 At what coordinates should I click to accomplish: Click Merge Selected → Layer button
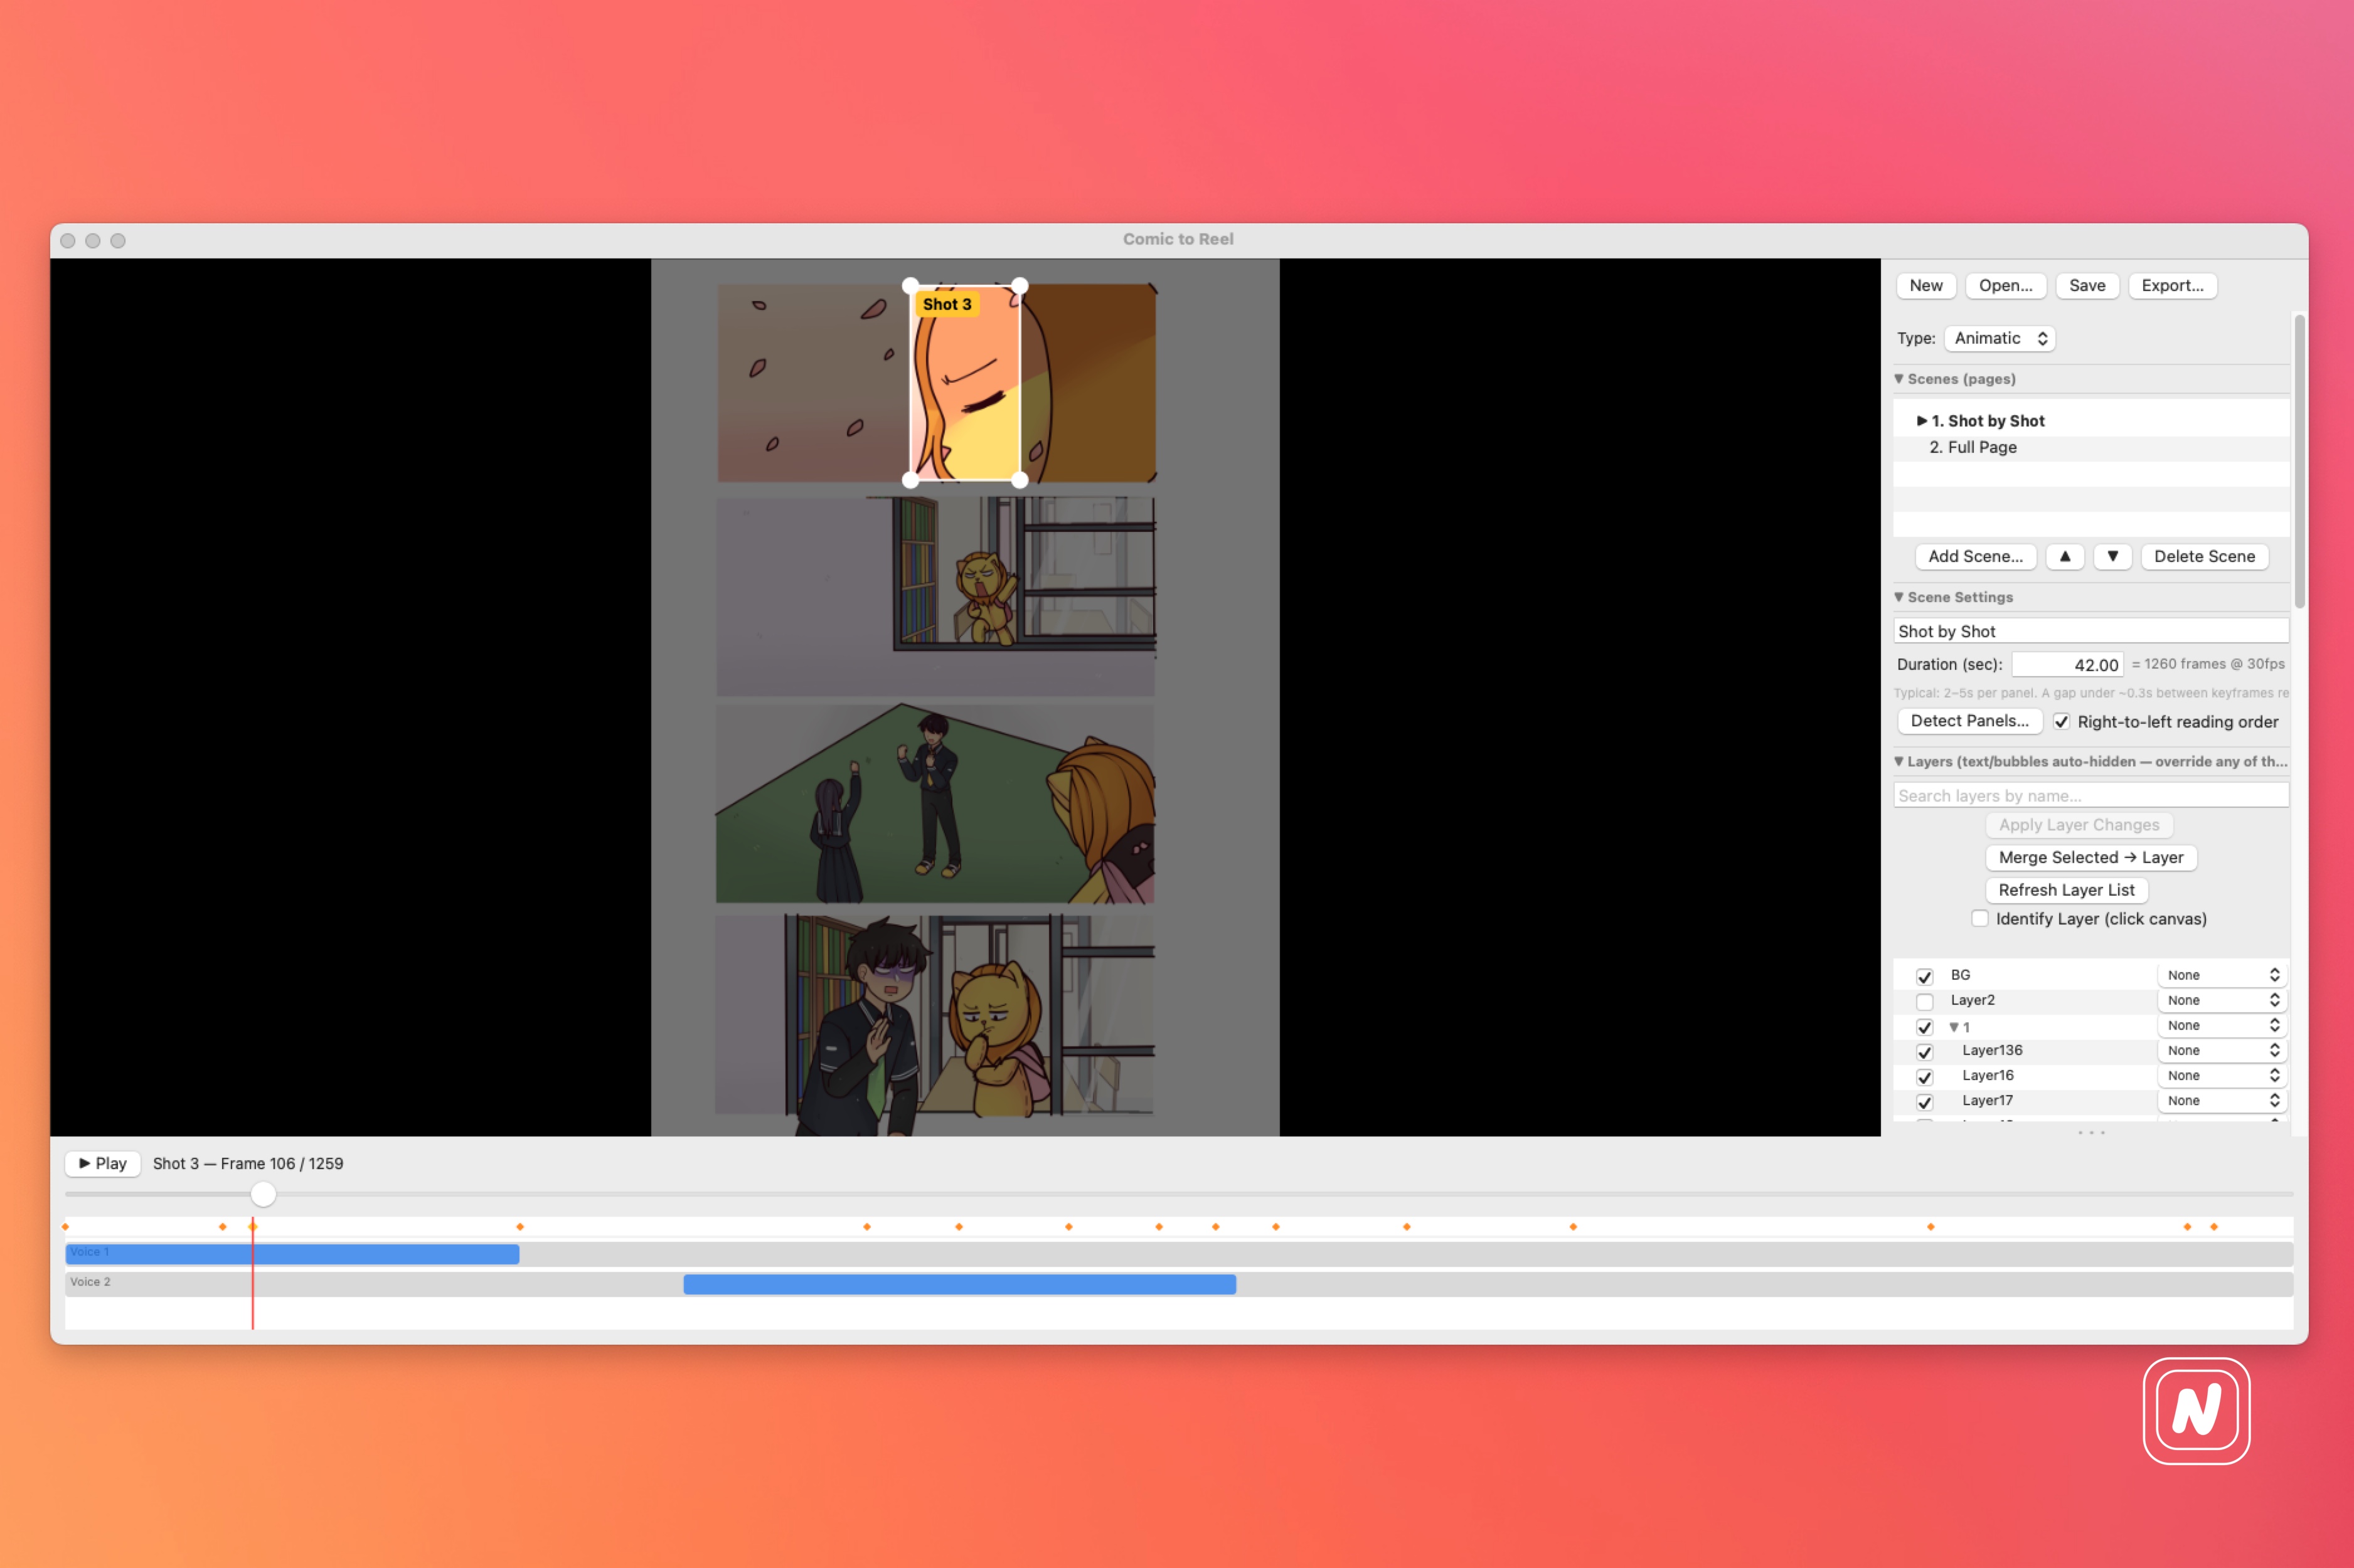(x=2090, y=857)
